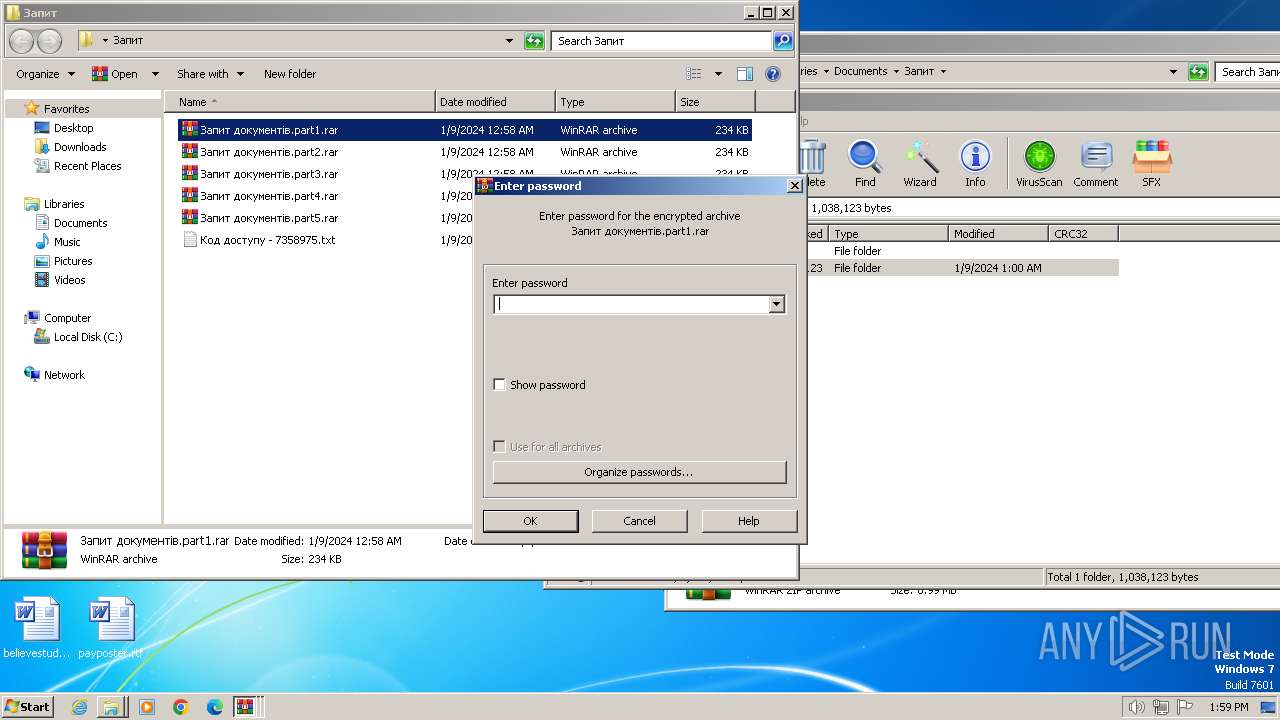Open the Start menu
The image size is (1280, 720).
pyautogui.click(x=28, y=707)
